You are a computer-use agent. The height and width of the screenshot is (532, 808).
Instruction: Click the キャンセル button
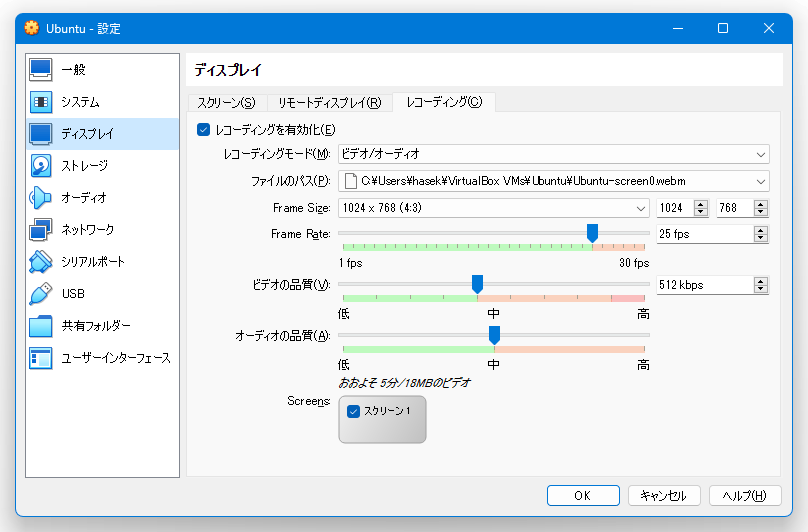click(x=664, y=495)
